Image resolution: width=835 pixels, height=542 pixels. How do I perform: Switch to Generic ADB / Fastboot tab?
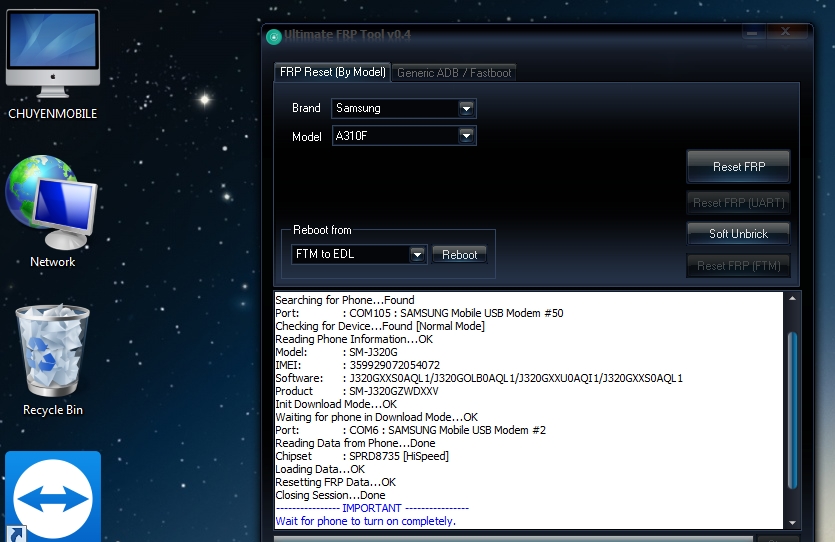(454, 73)
